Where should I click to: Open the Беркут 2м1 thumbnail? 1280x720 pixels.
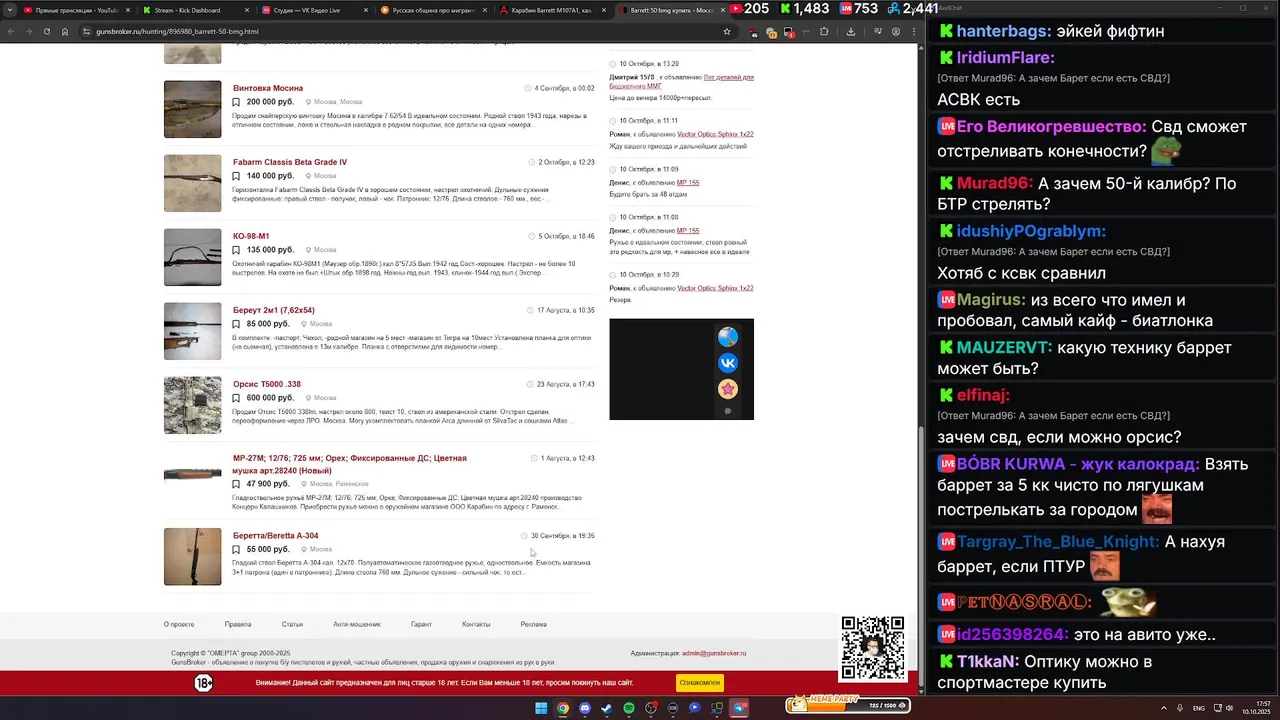[192, 331]
